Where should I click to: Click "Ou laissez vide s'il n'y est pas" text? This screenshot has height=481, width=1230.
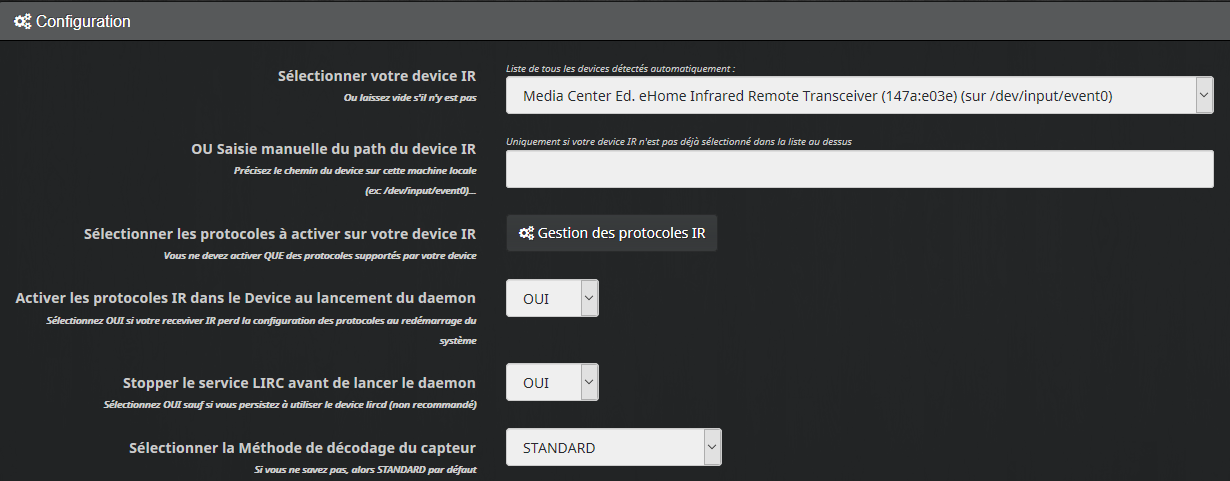(409, 98)
